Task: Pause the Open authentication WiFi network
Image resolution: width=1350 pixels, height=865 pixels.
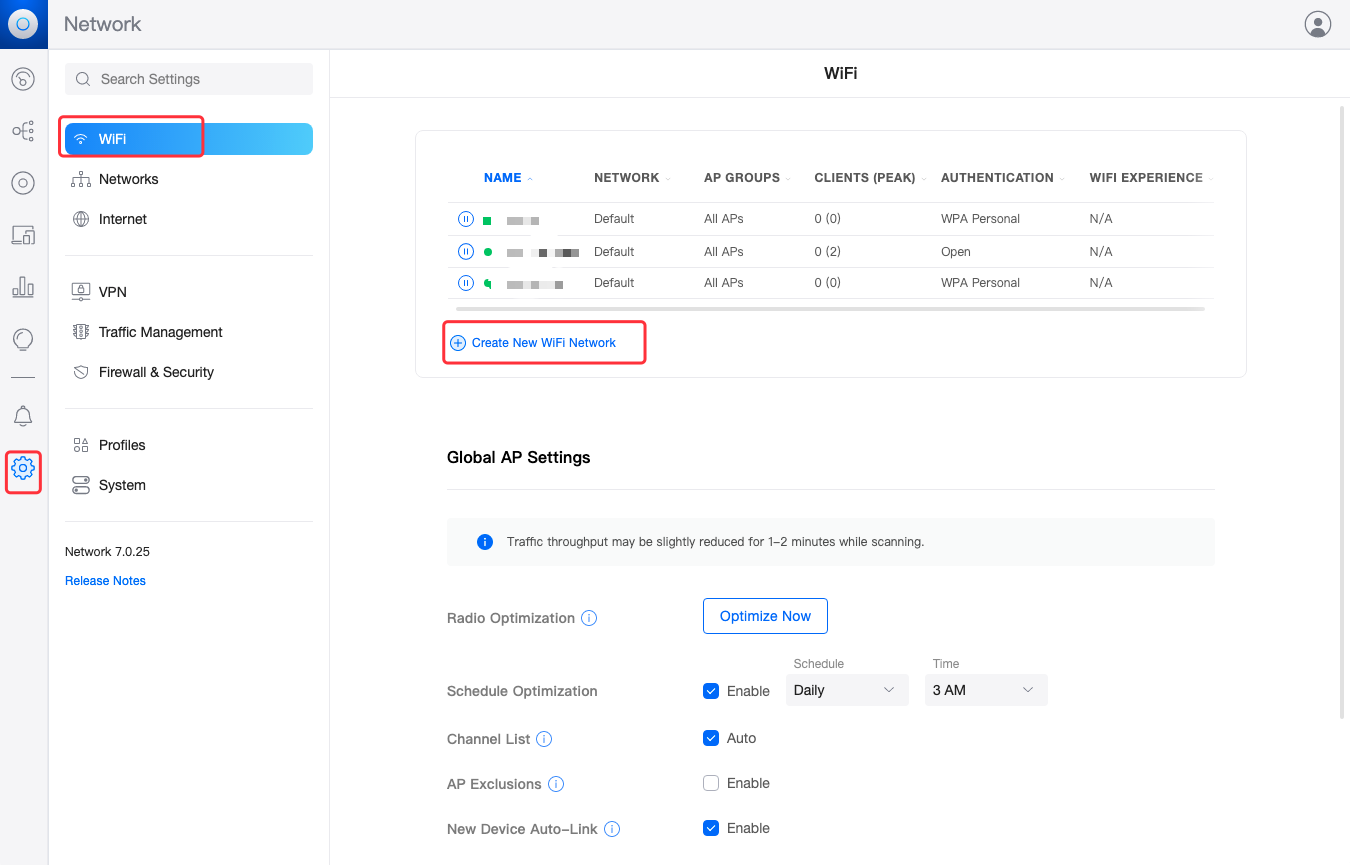Action: [x=465, y=252]
